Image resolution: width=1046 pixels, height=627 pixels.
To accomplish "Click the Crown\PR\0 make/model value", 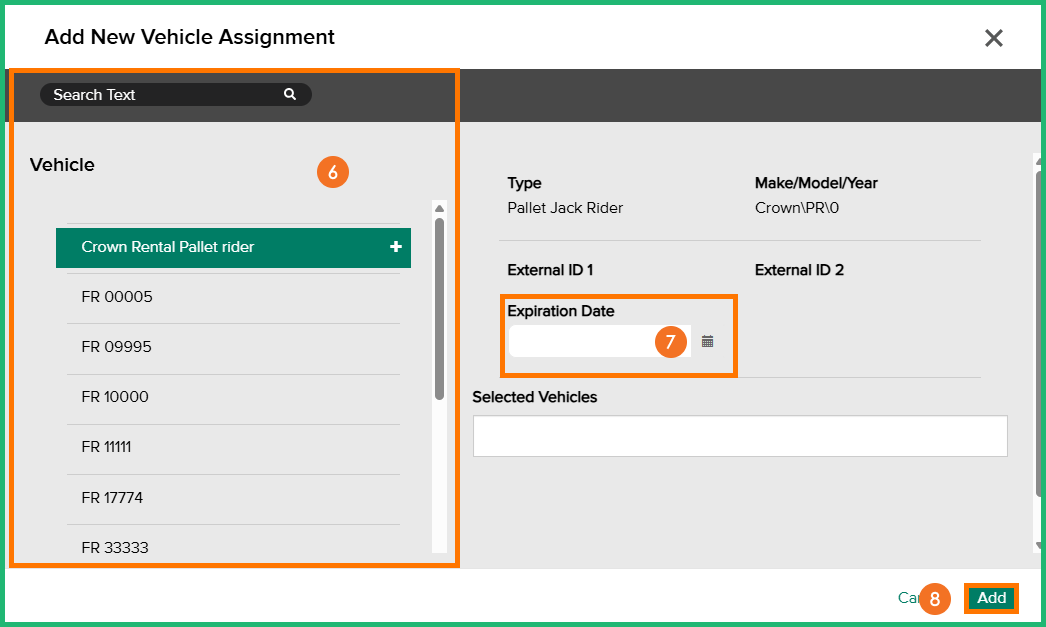I will click(x=797, y=208).
